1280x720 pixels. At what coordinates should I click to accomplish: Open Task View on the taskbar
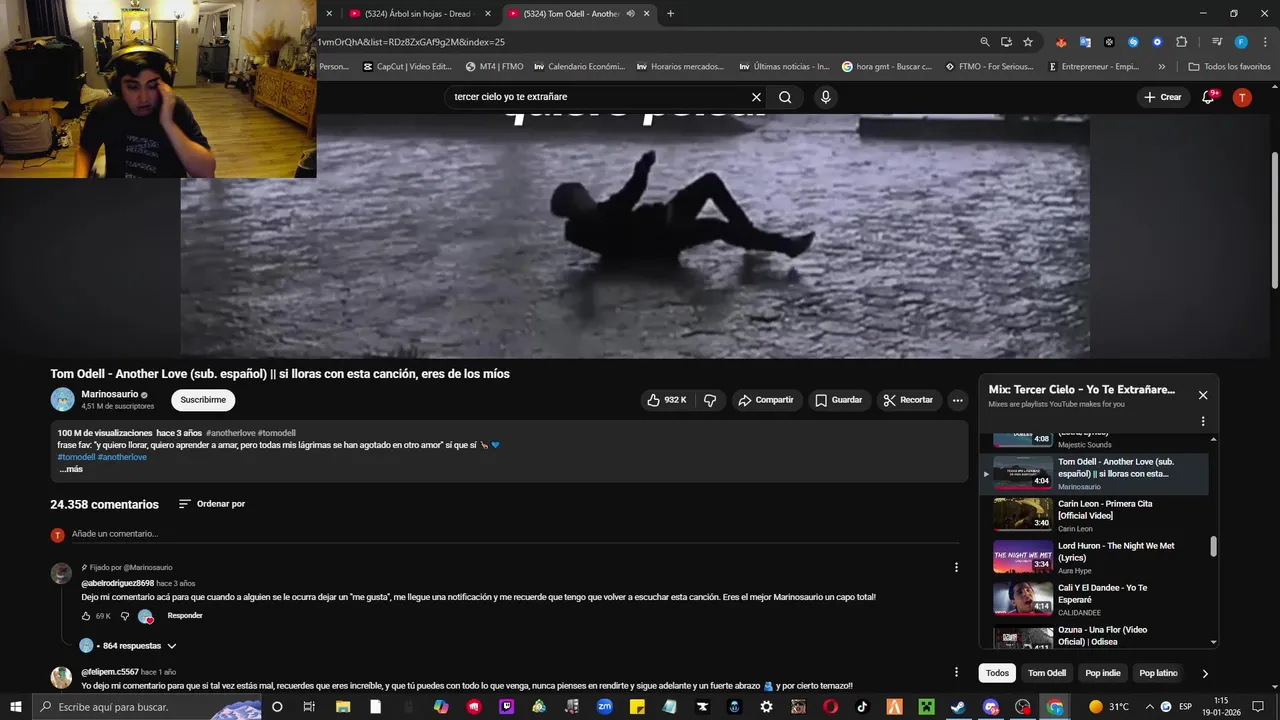coord(309,707)
